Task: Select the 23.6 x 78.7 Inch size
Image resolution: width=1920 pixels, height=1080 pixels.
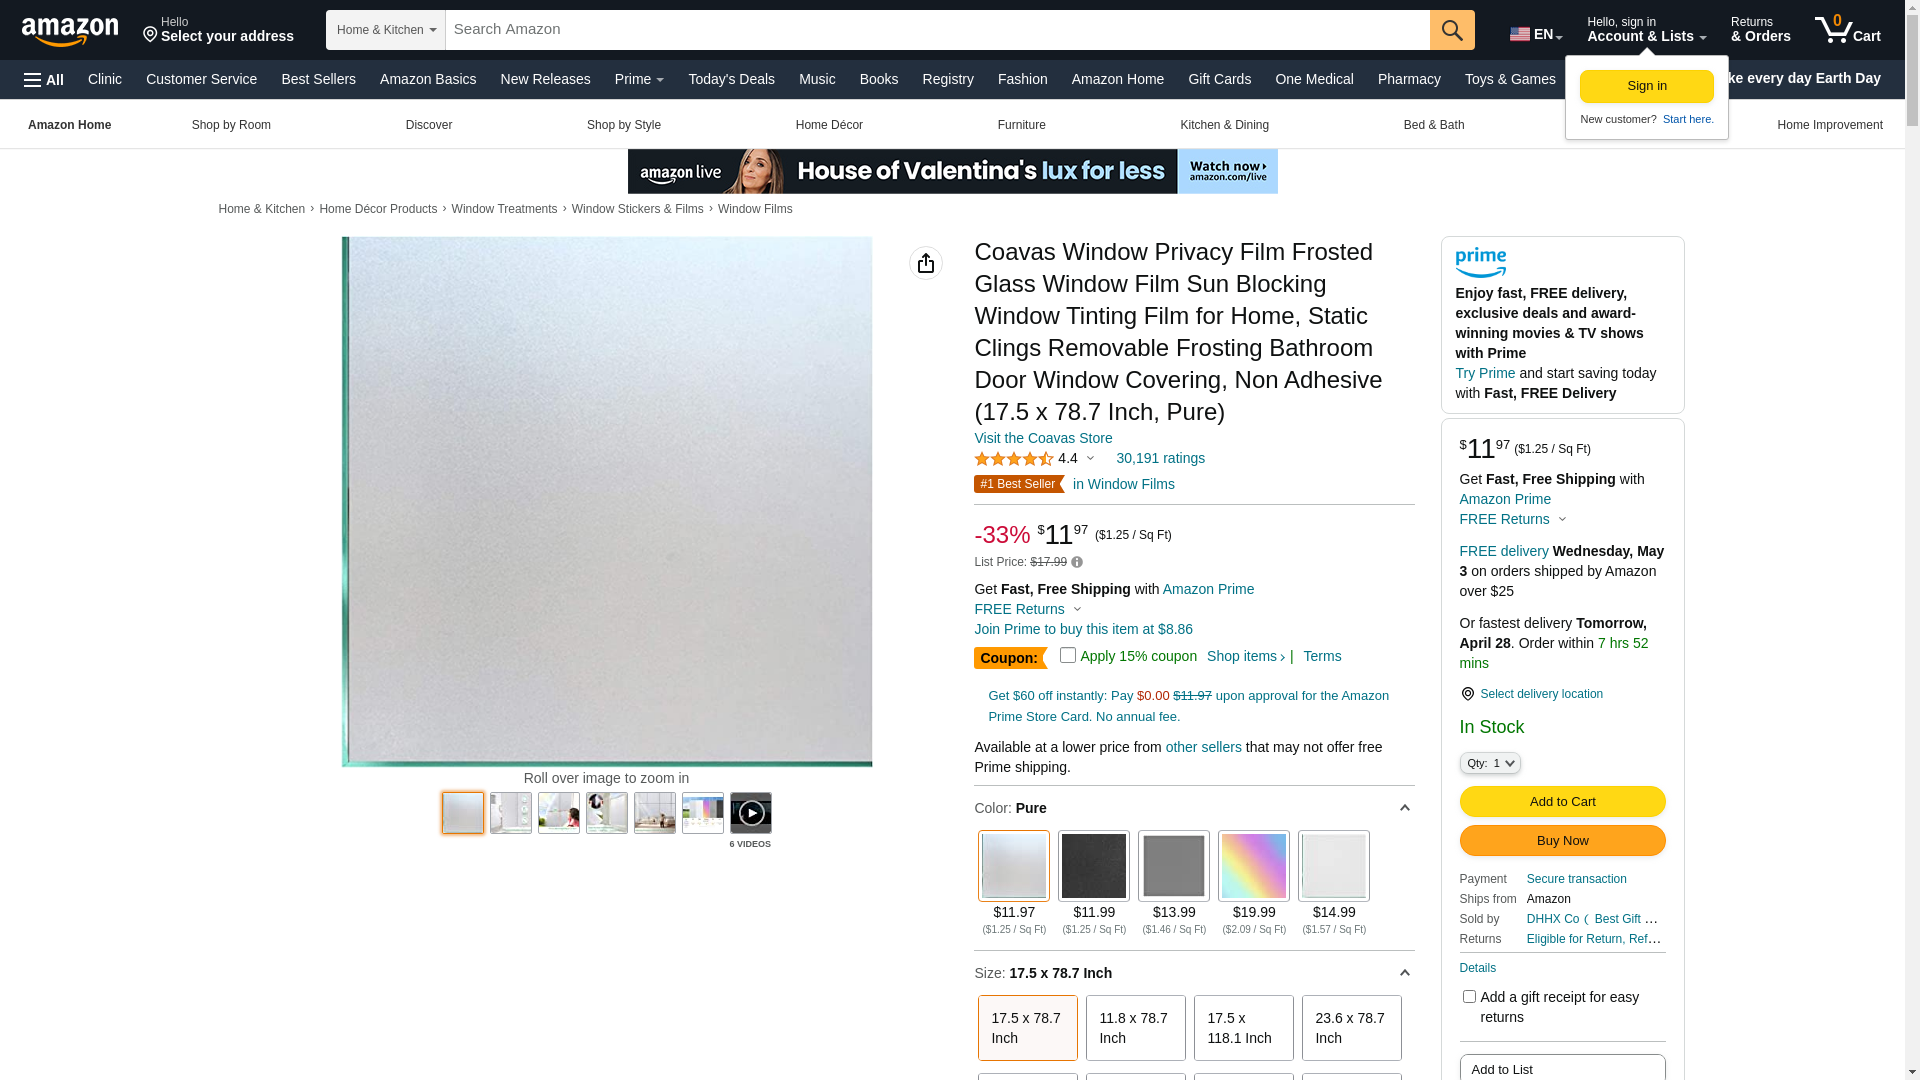Action: pyautogui.click(x=1351, y=1028)
